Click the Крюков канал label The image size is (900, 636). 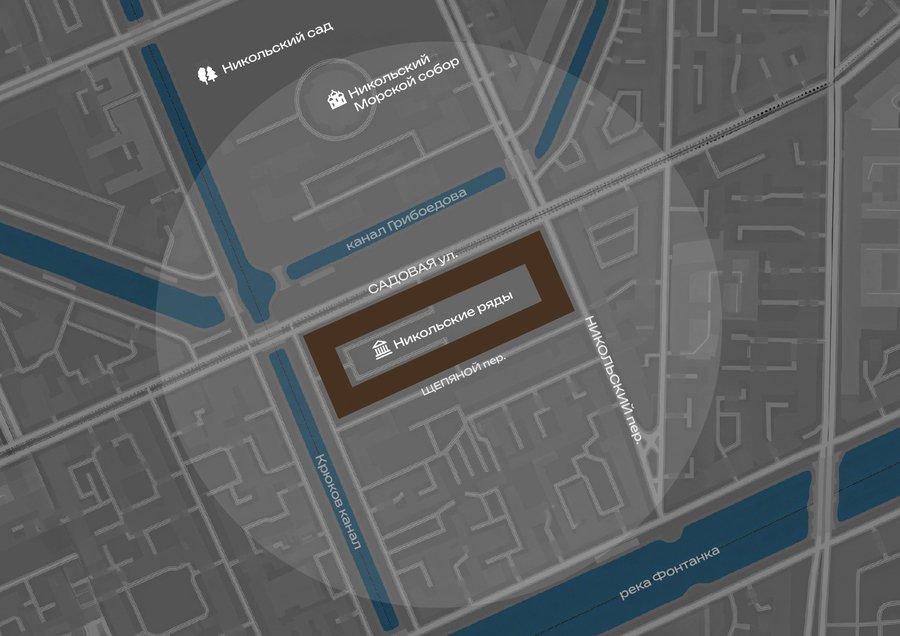pos(339,501)
